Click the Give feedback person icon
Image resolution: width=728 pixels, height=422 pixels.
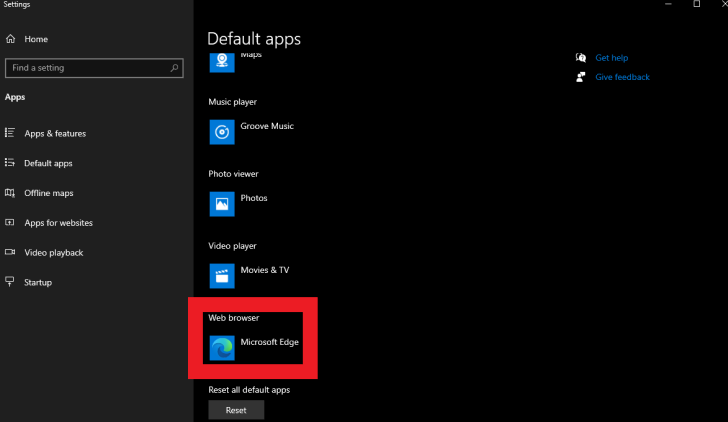point(581,77)
